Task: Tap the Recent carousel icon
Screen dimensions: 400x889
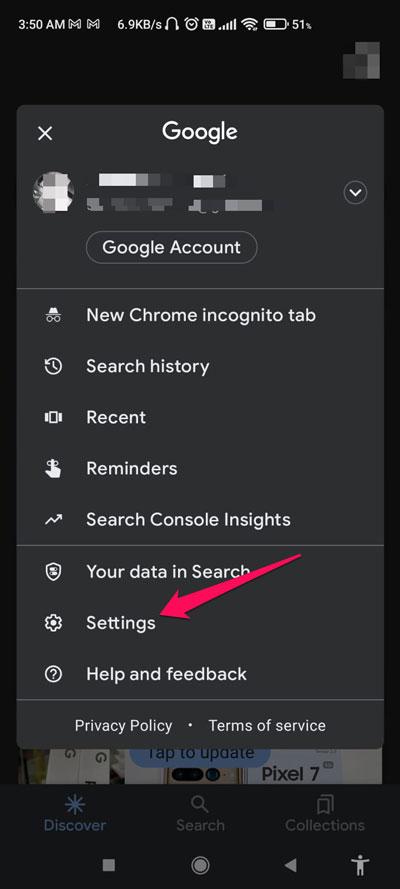Action: coord(53,418)
